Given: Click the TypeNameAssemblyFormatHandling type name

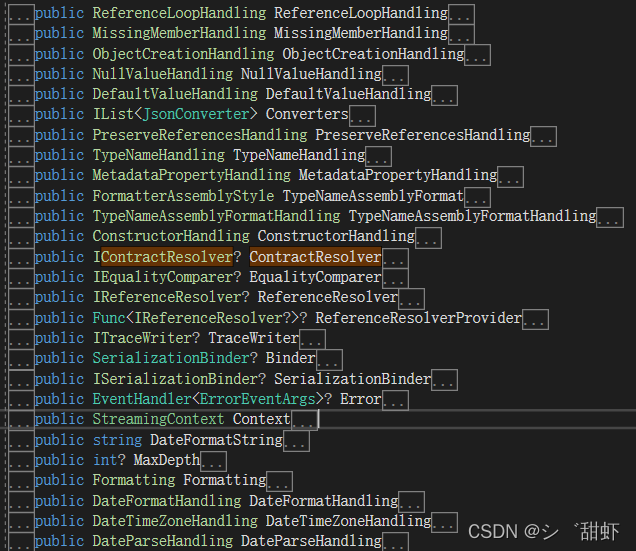Looking at the screenshot, I should point(217,216).
